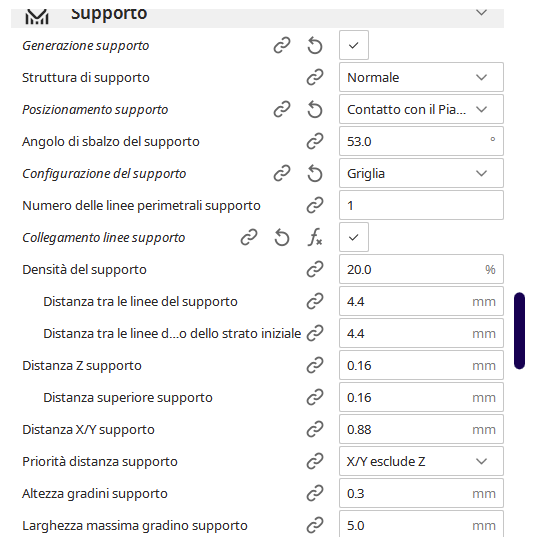Open Posizionamento supporto dropdown
This screenshot has width=535, height=537.
click(421, 109)
